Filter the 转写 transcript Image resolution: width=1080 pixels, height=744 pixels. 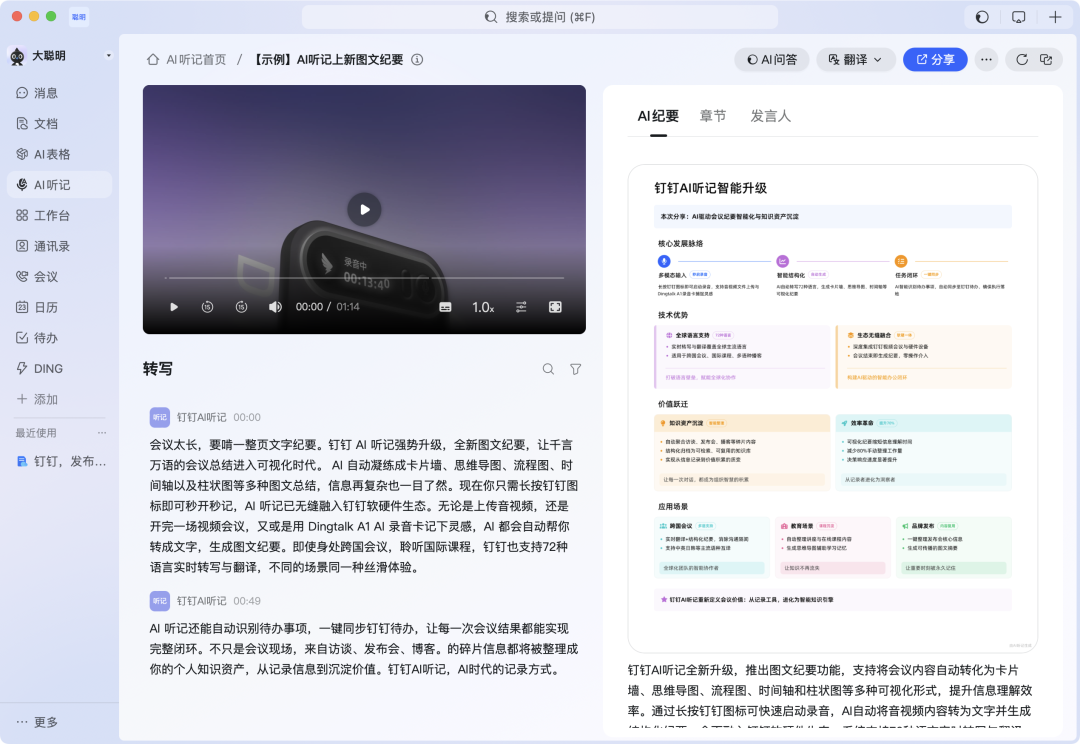click(576, 369)
